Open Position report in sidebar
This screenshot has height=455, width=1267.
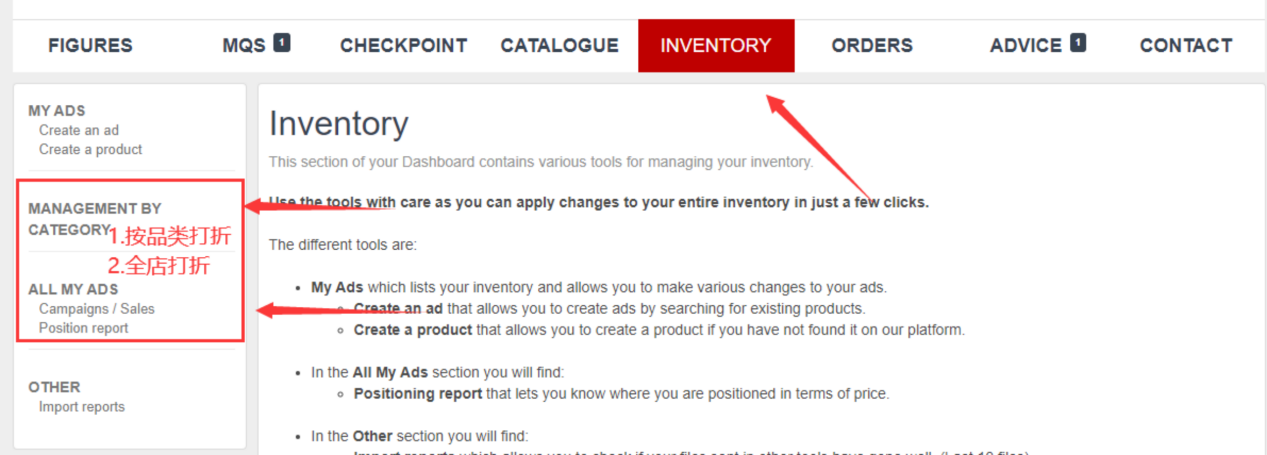[x=84, y=328]
